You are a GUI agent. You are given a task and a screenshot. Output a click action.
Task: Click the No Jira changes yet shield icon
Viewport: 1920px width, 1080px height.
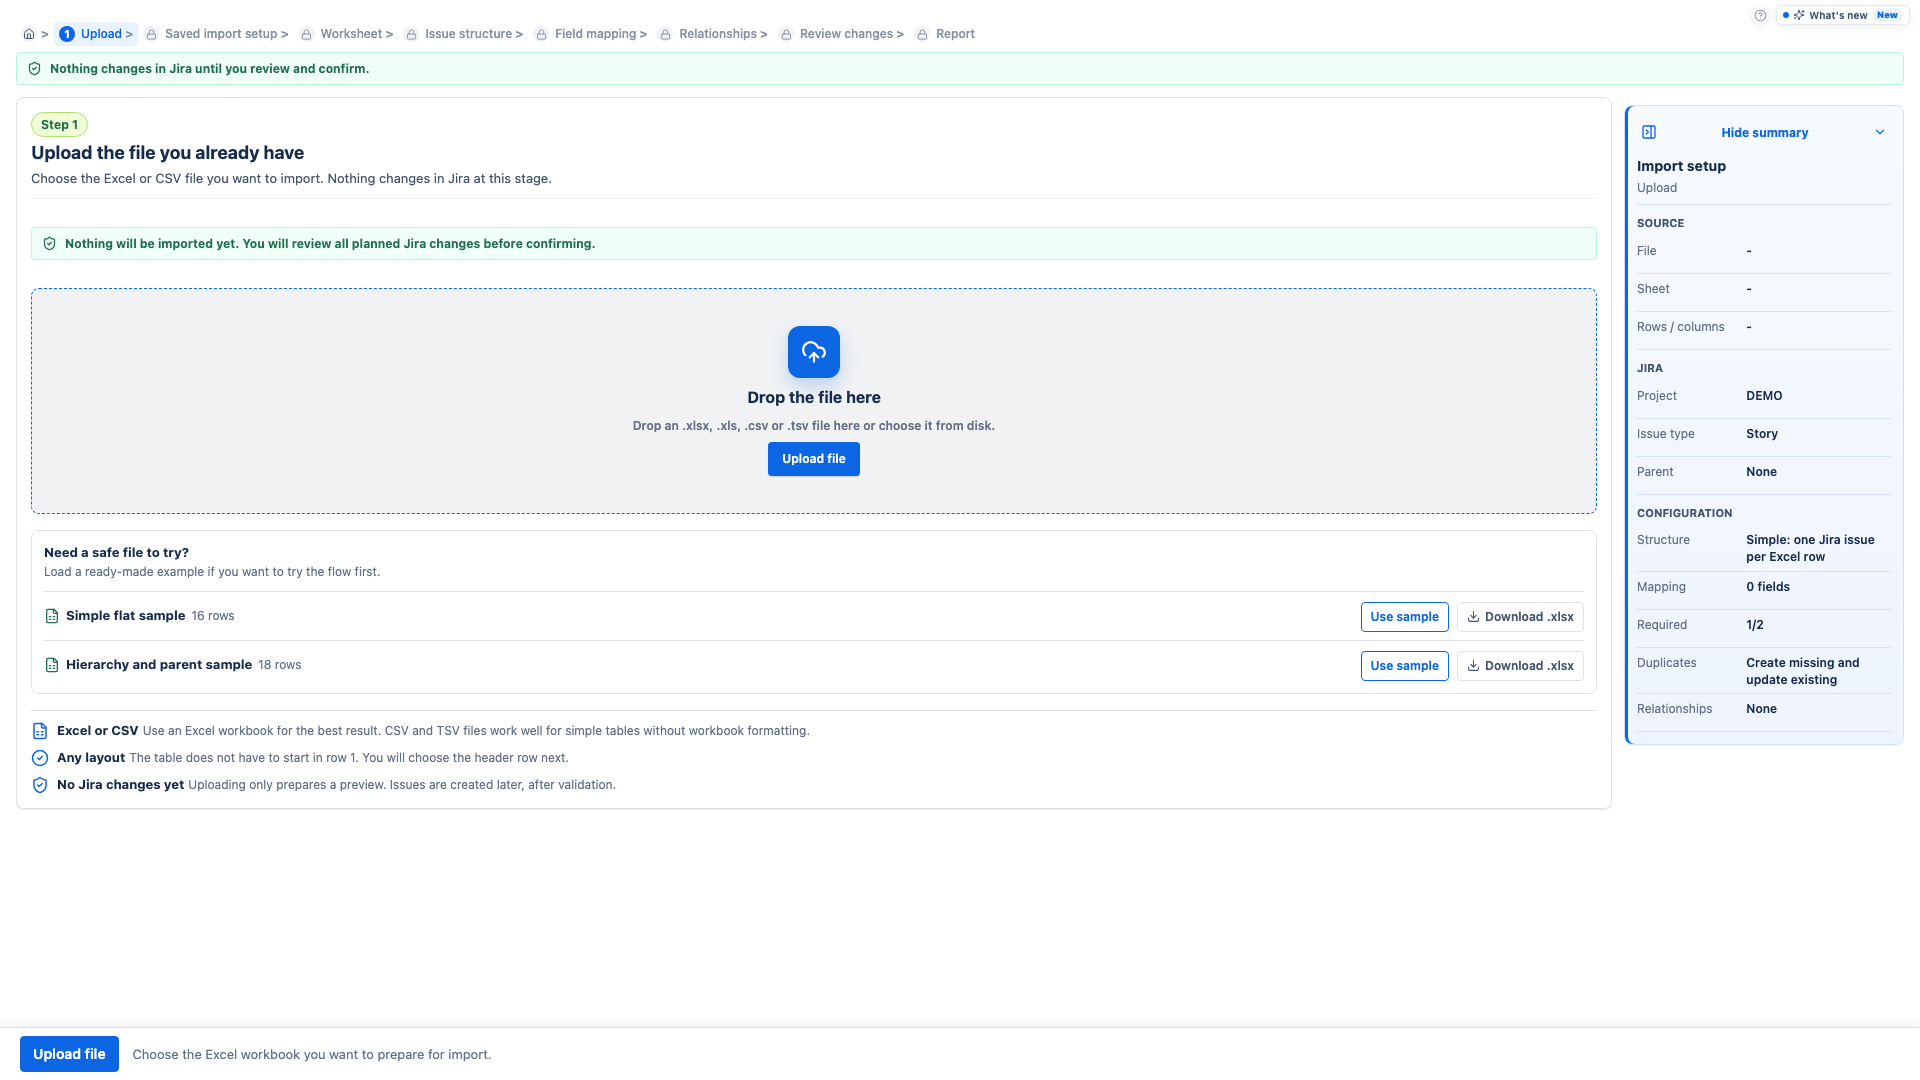tap(40, 785)
